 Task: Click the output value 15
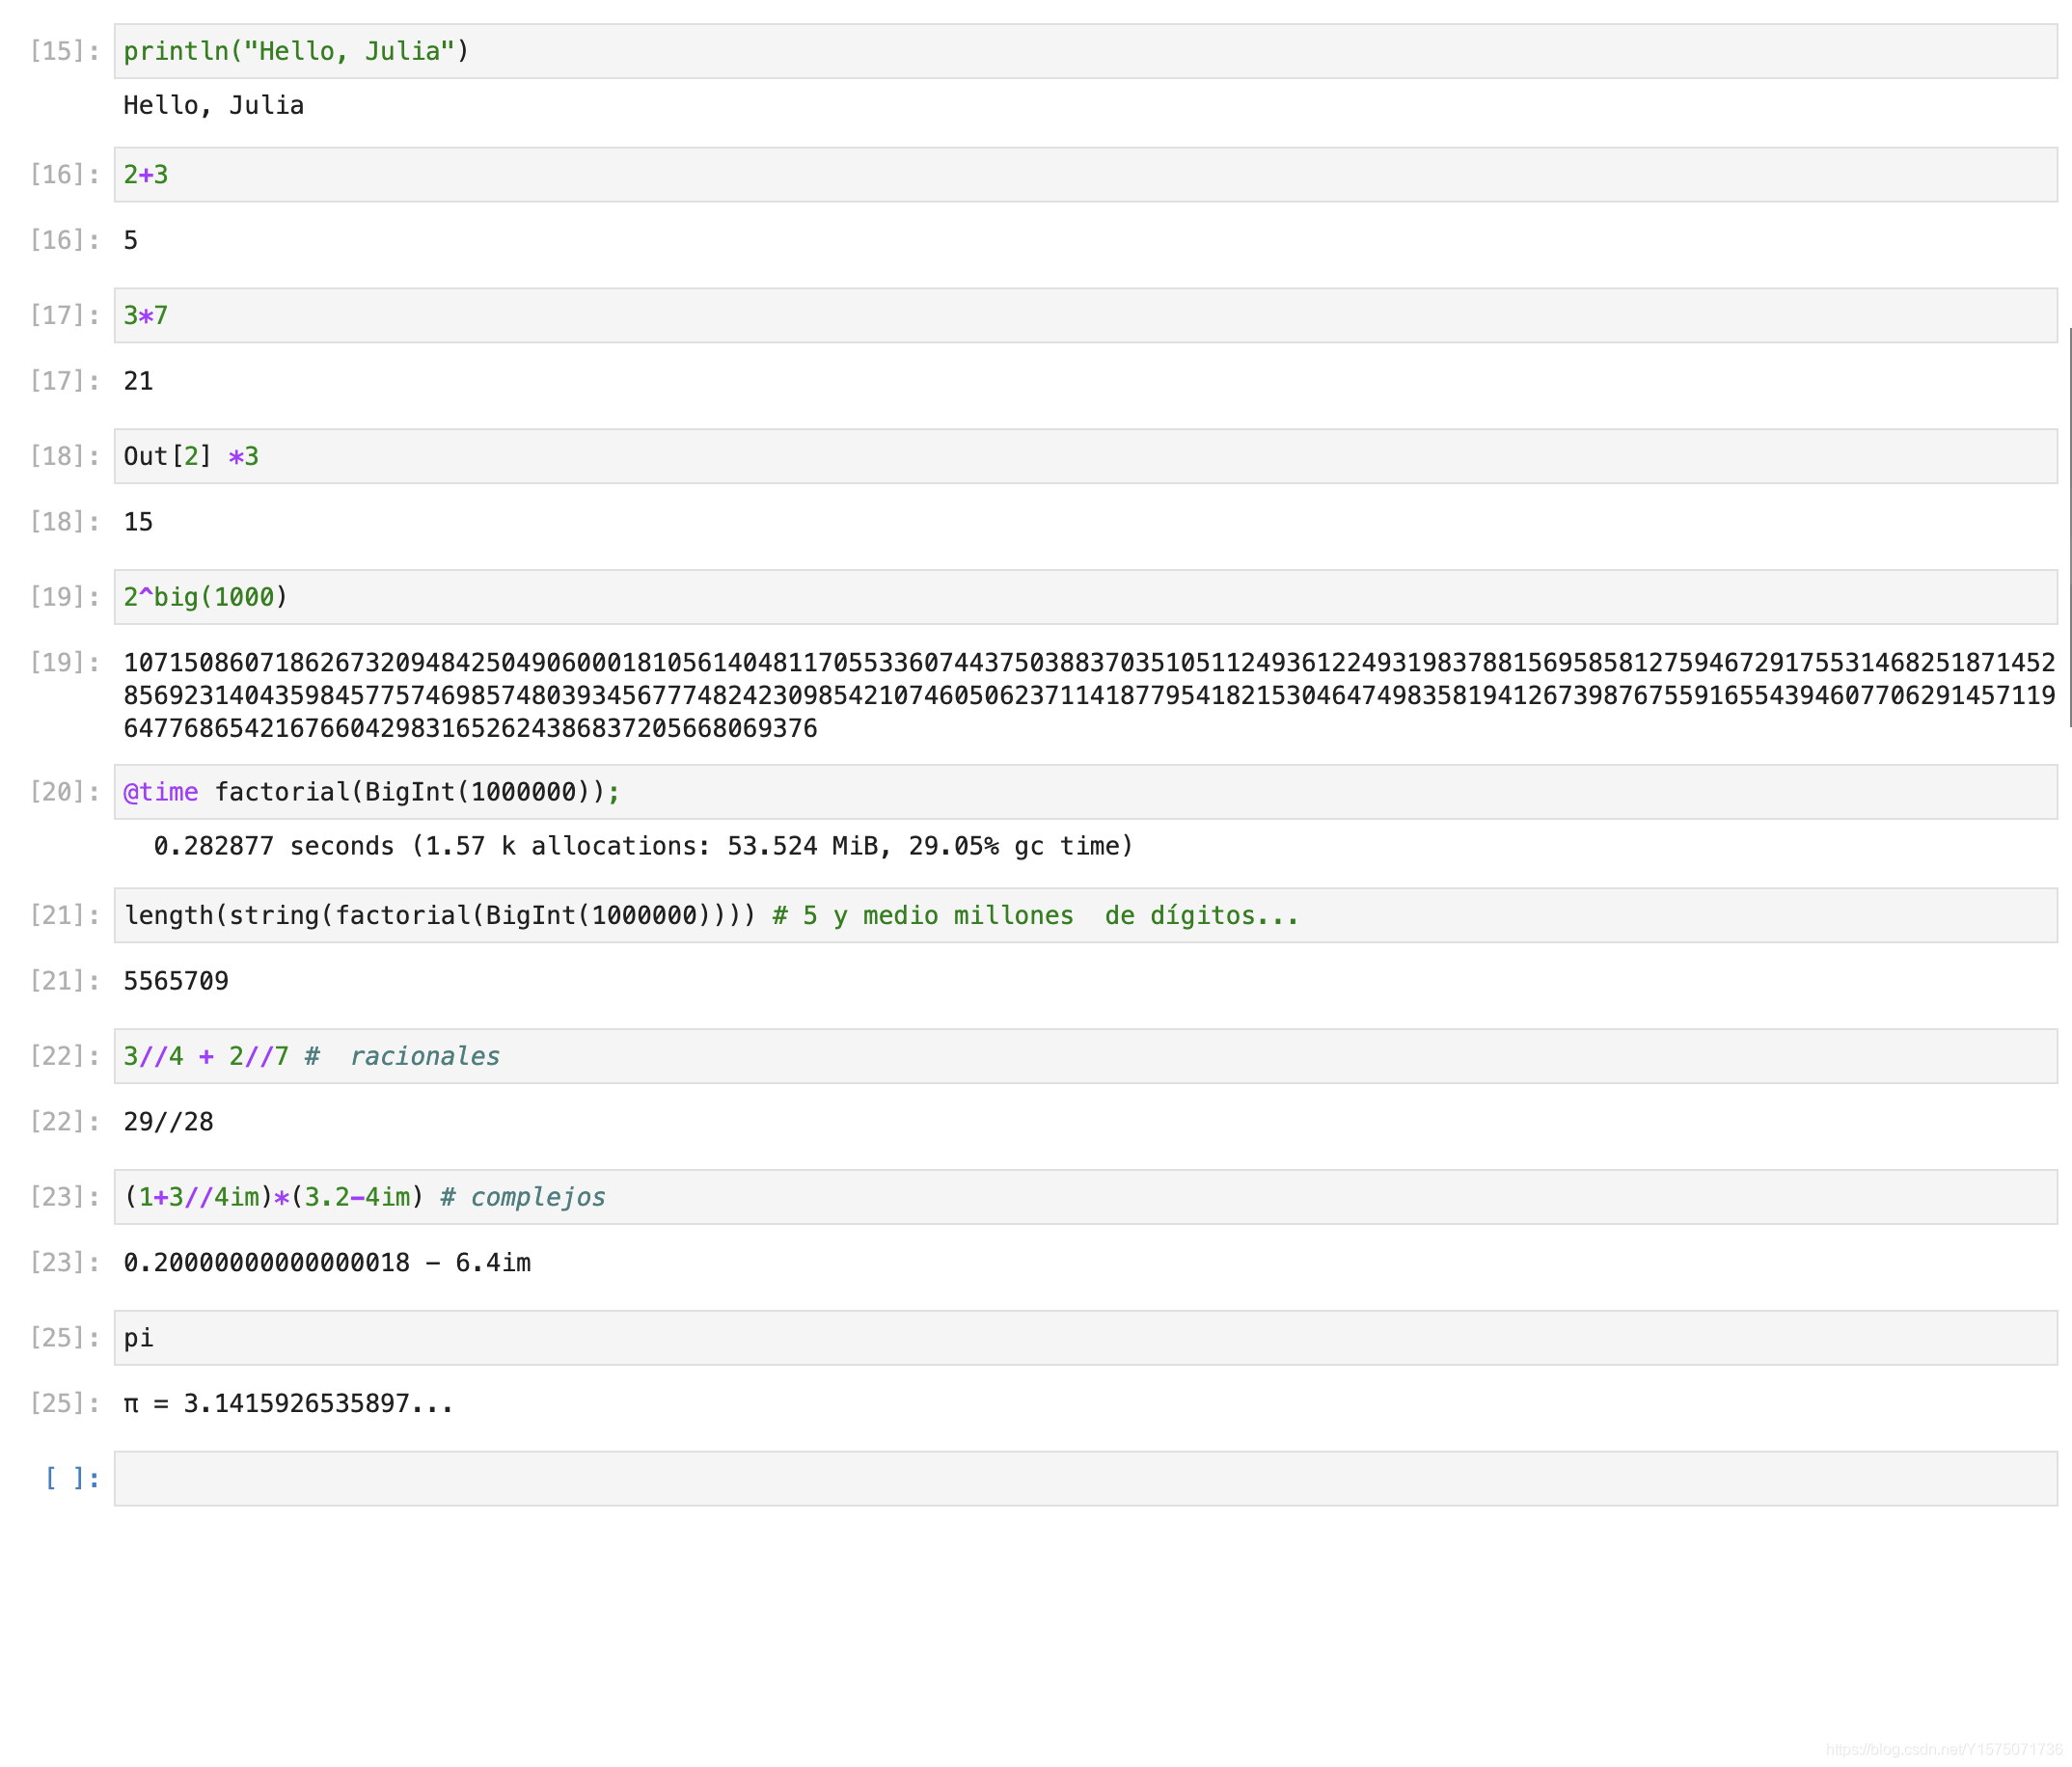138,523
